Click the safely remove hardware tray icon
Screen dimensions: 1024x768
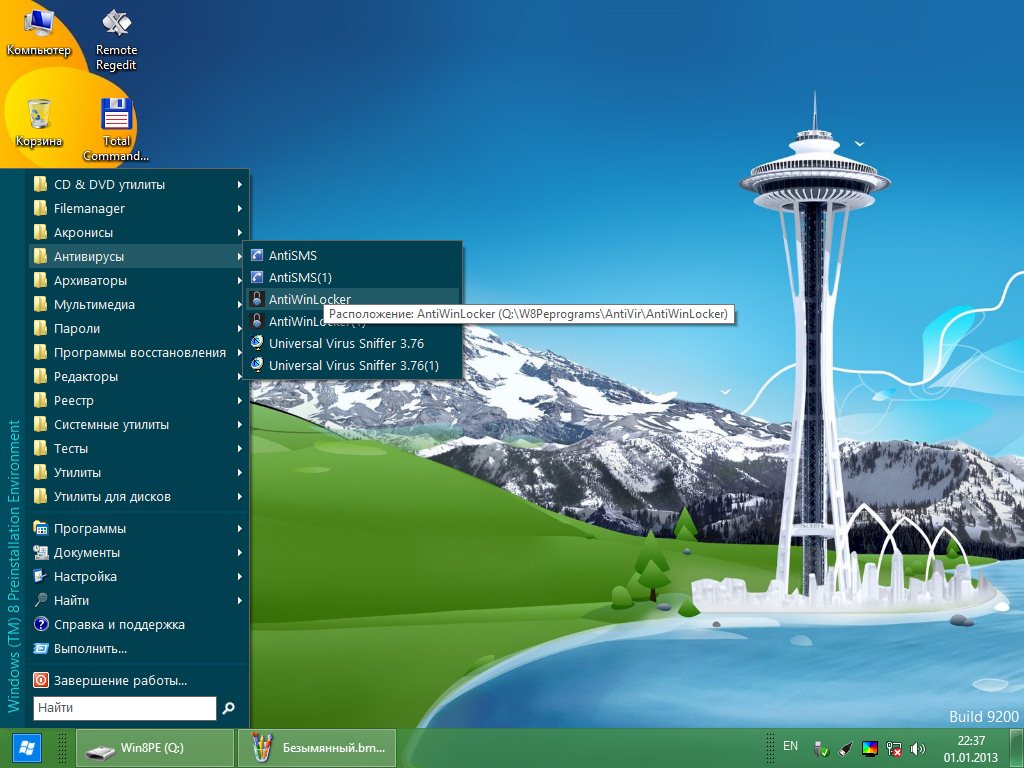[820, 748]
